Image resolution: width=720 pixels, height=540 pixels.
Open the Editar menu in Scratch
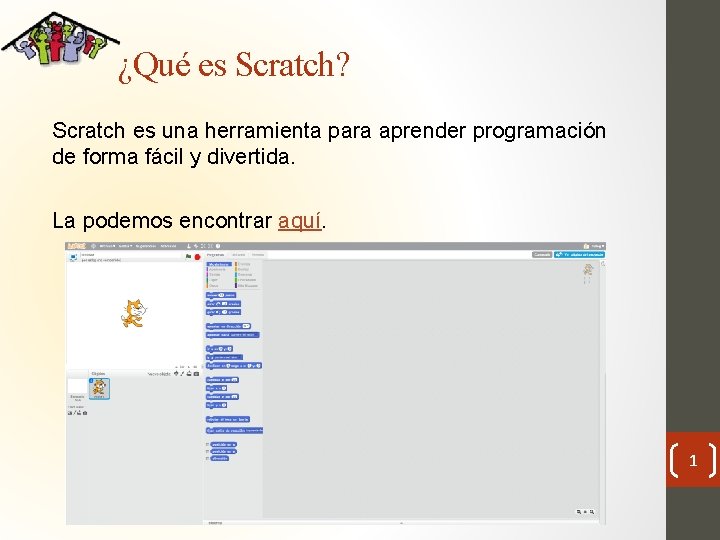(125, 246)
